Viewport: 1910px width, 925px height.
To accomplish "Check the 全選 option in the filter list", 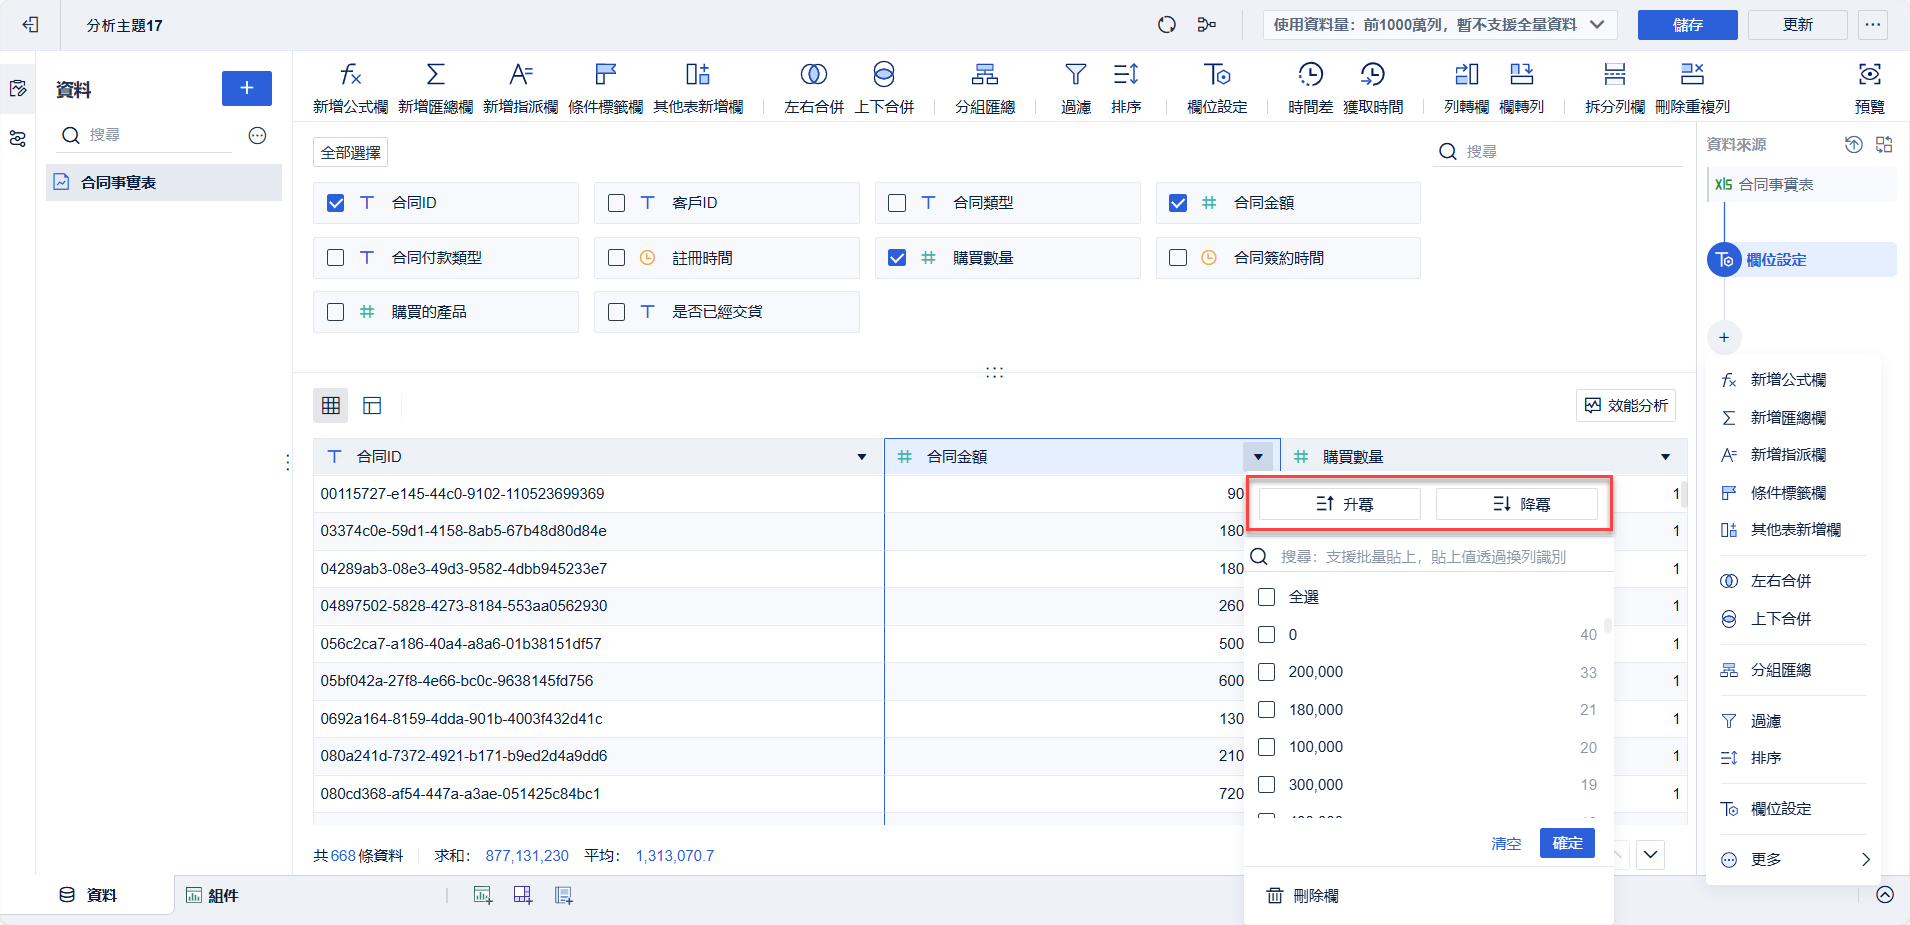I will 1267,596.
